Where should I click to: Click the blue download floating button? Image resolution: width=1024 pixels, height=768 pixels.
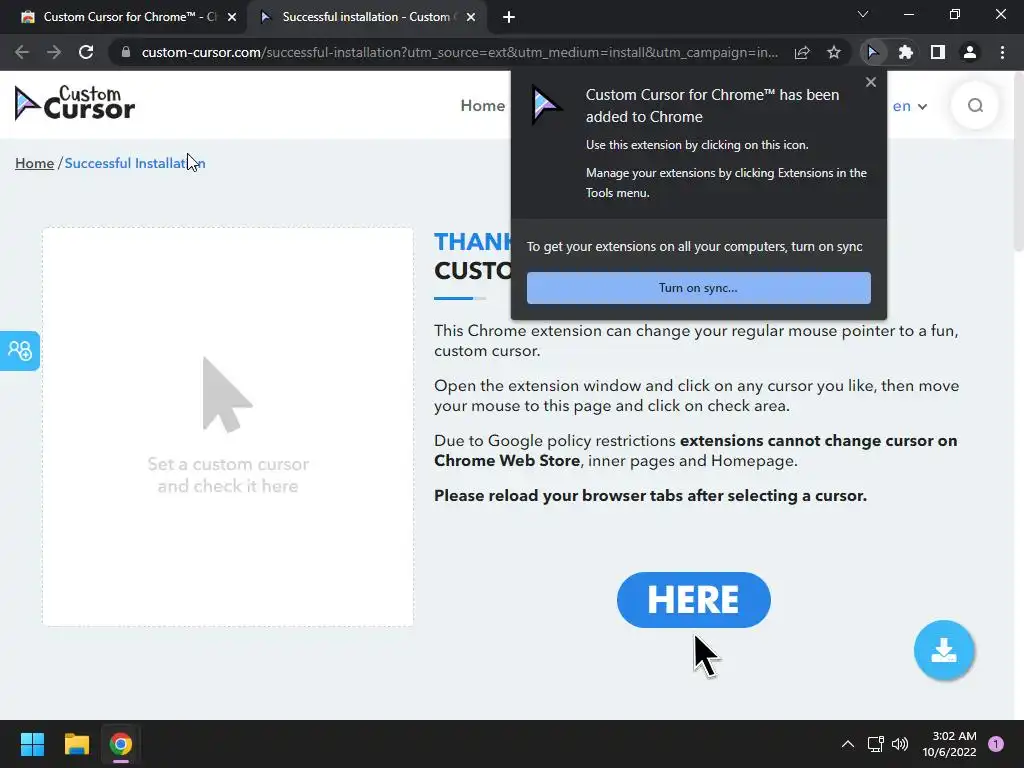coord(944,650)
